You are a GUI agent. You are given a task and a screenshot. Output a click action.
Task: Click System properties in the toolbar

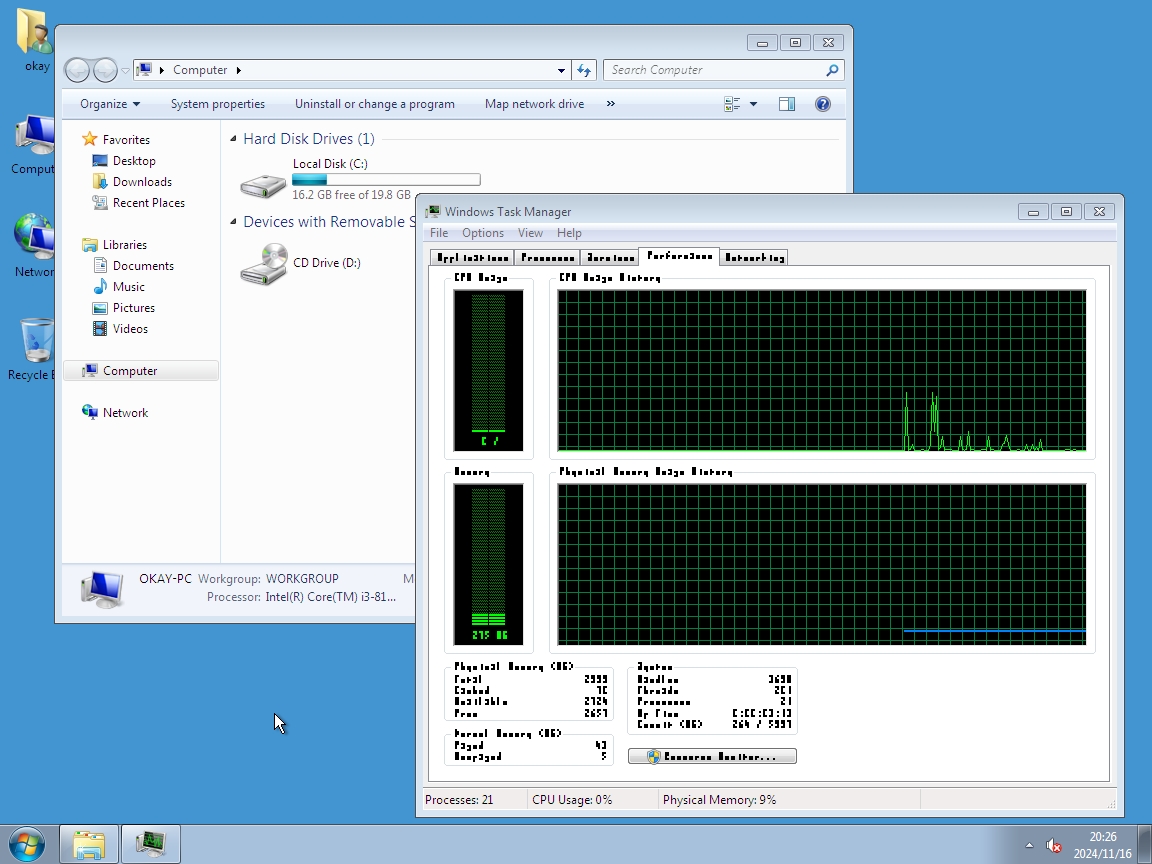coord(217,104)
